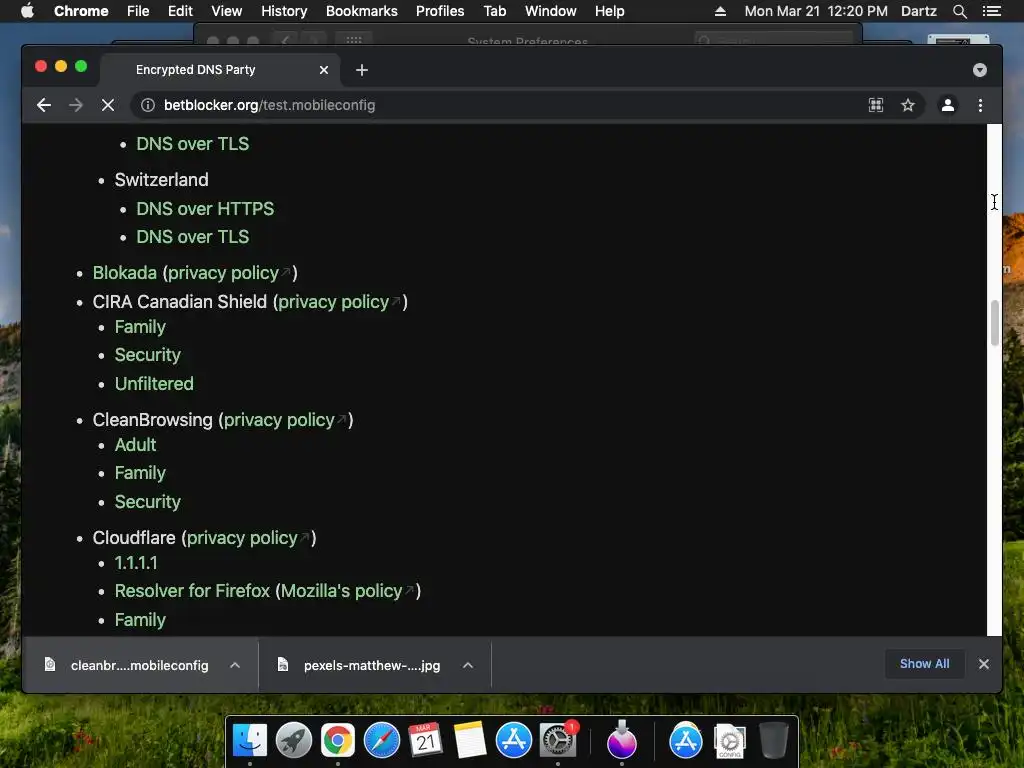The width and height of the screenshot is (1024, 768).
Task: Open CIRA Canadian Shield Family profile
Action: pos(140,327)
